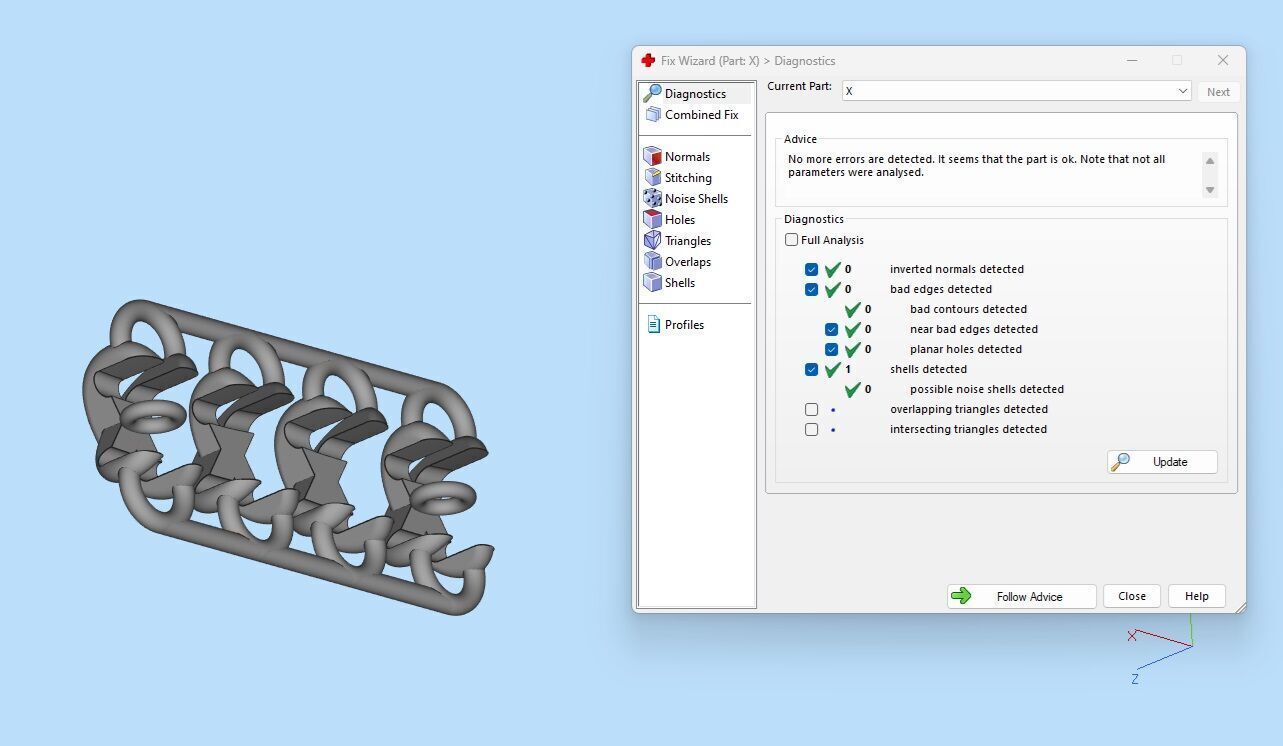The width and height of the screenshot is (1283, 746).
Task: Open Help from the dialog
Action: tap(1197, 596)
